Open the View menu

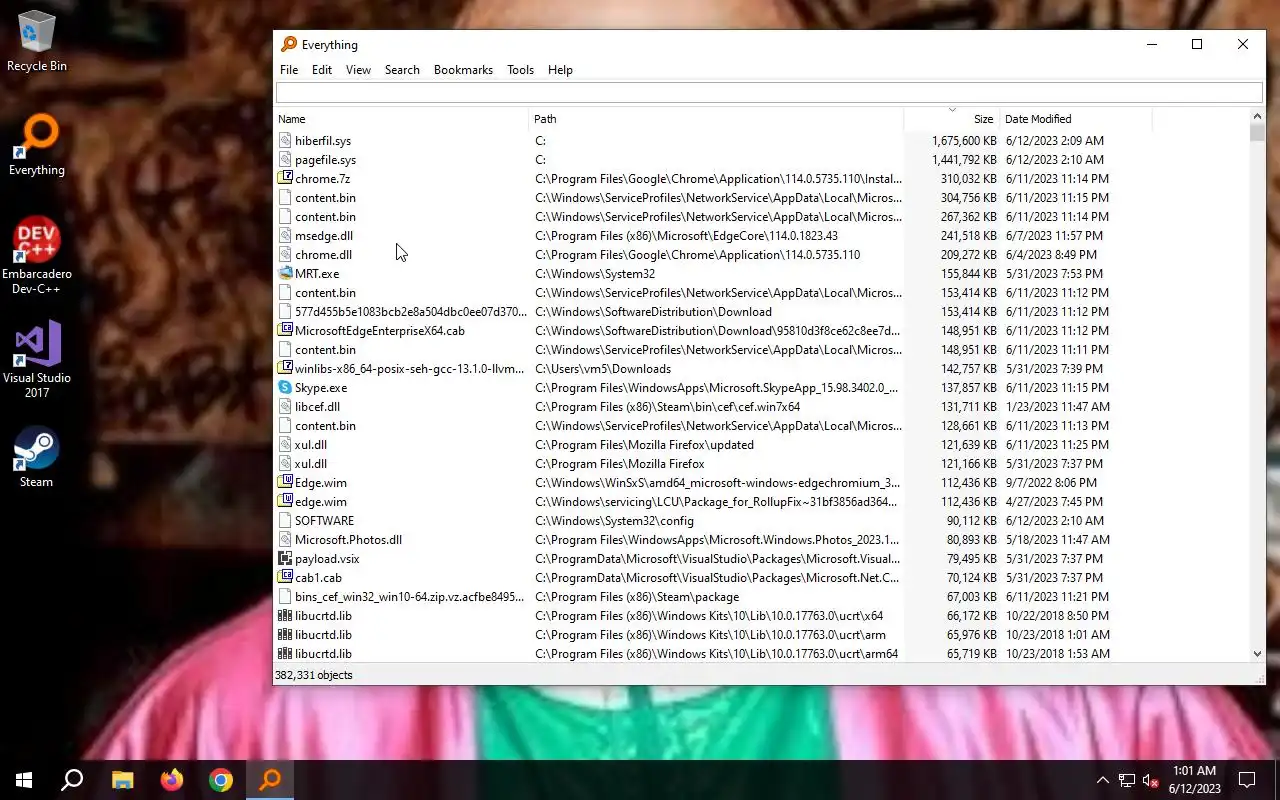coord(358,70)
